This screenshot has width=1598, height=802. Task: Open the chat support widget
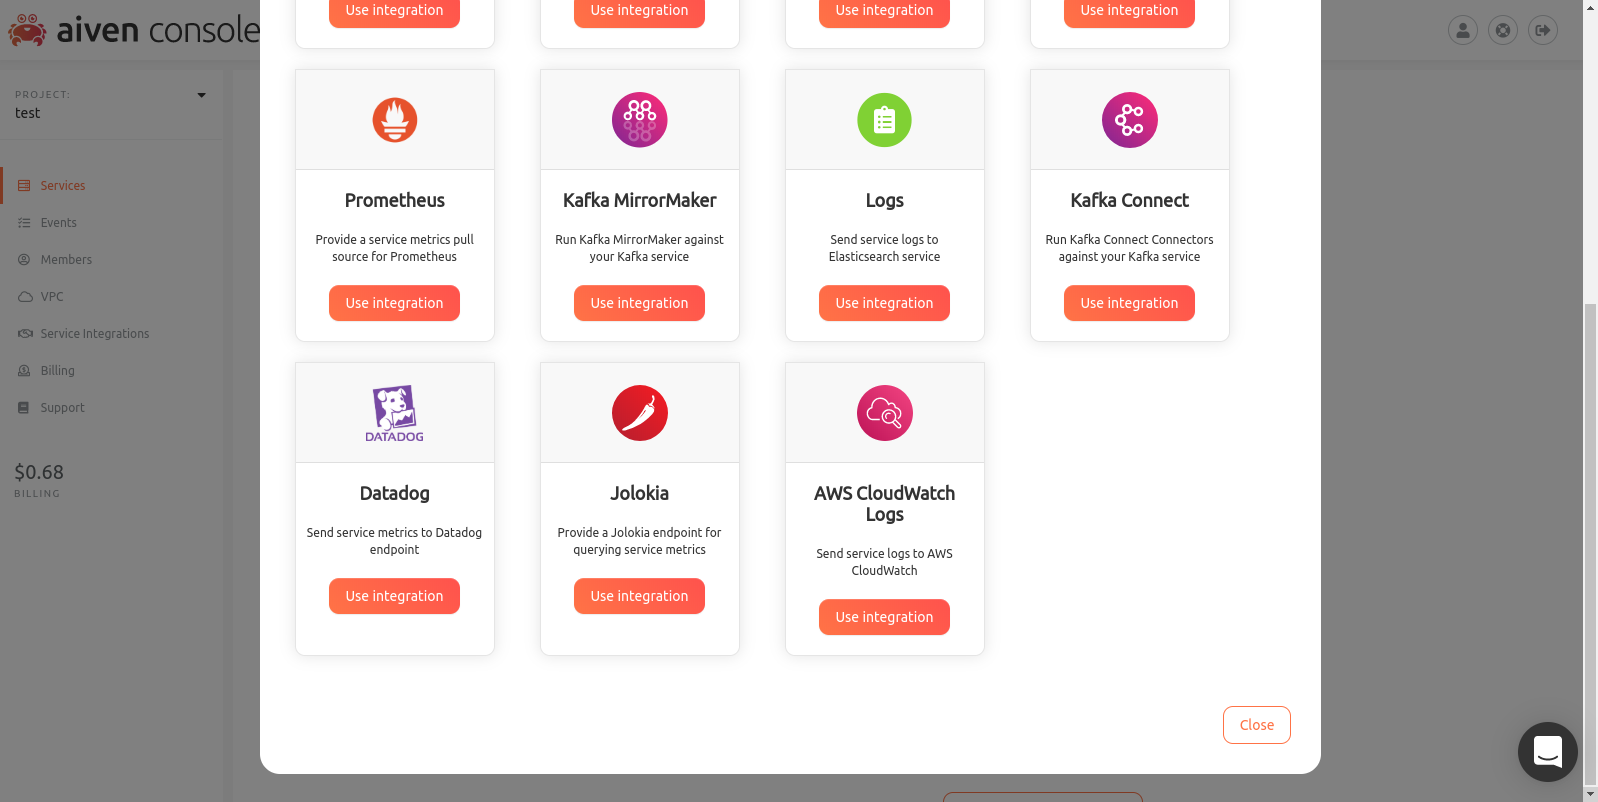click(x=1547, y=752)
